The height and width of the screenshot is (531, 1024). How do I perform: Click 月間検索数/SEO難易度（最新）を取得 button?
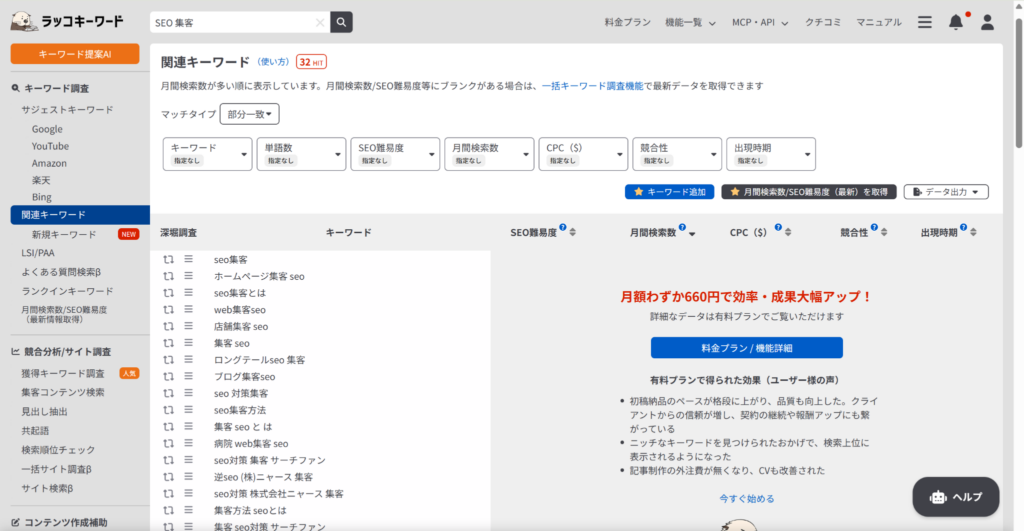[x=808, y=192]
